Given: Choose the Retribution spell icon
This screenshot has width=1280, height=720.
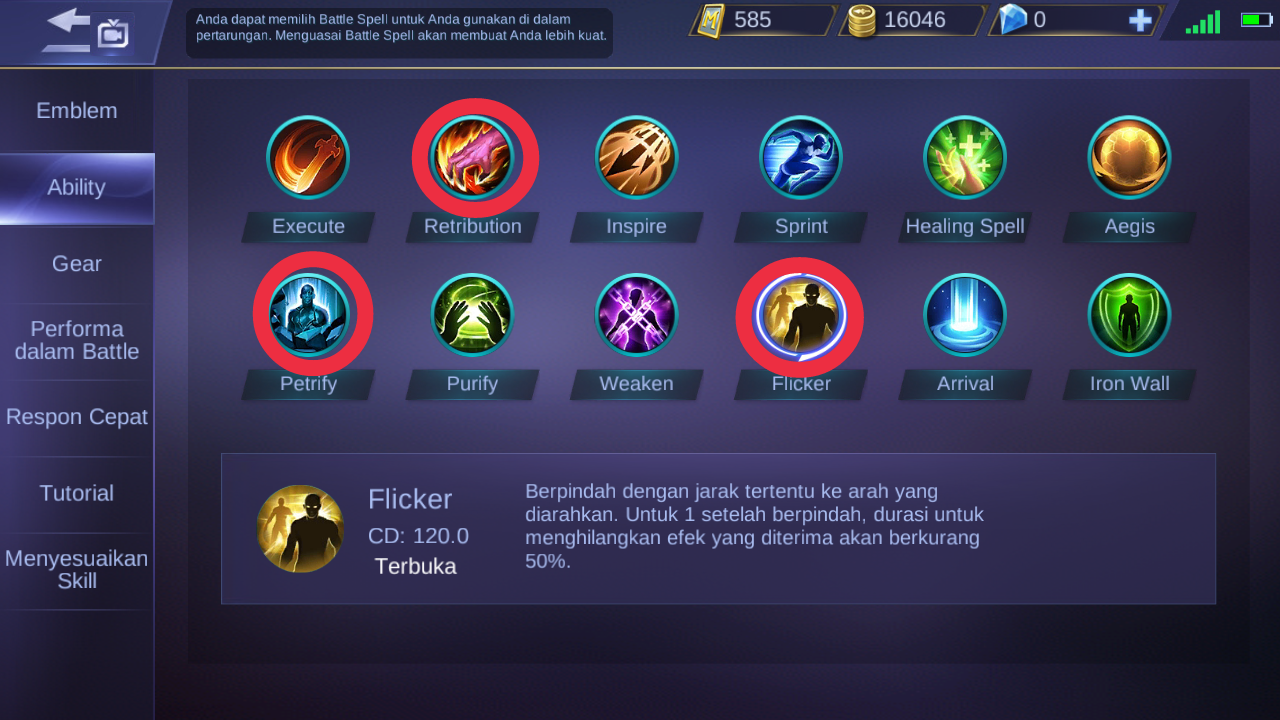Looking at the screenshot, I should [472, 158].
